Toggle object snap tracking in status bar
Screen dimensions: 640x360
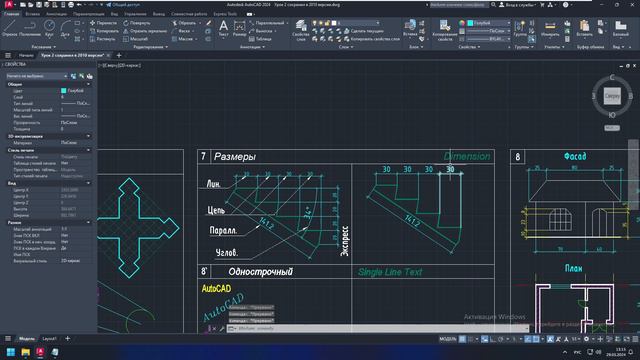click(527, 339)
